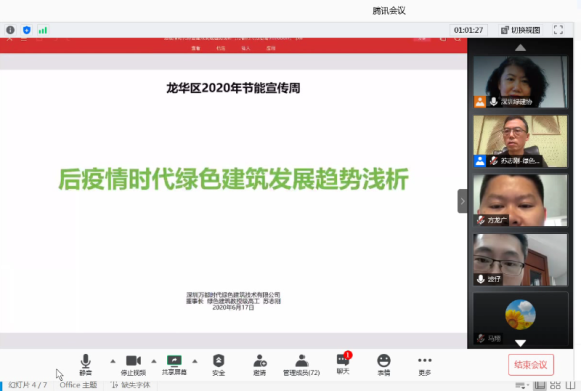Open the security shield settings

(219, 365)
